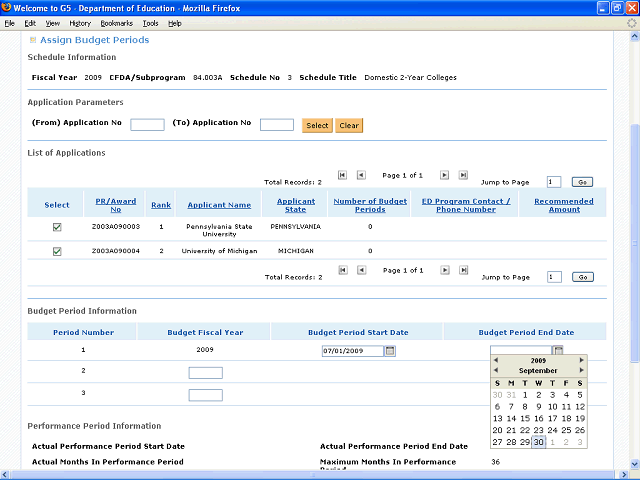Click previous page arrow in top pagination
Screen dimensions: 640x480
point(361,175)
